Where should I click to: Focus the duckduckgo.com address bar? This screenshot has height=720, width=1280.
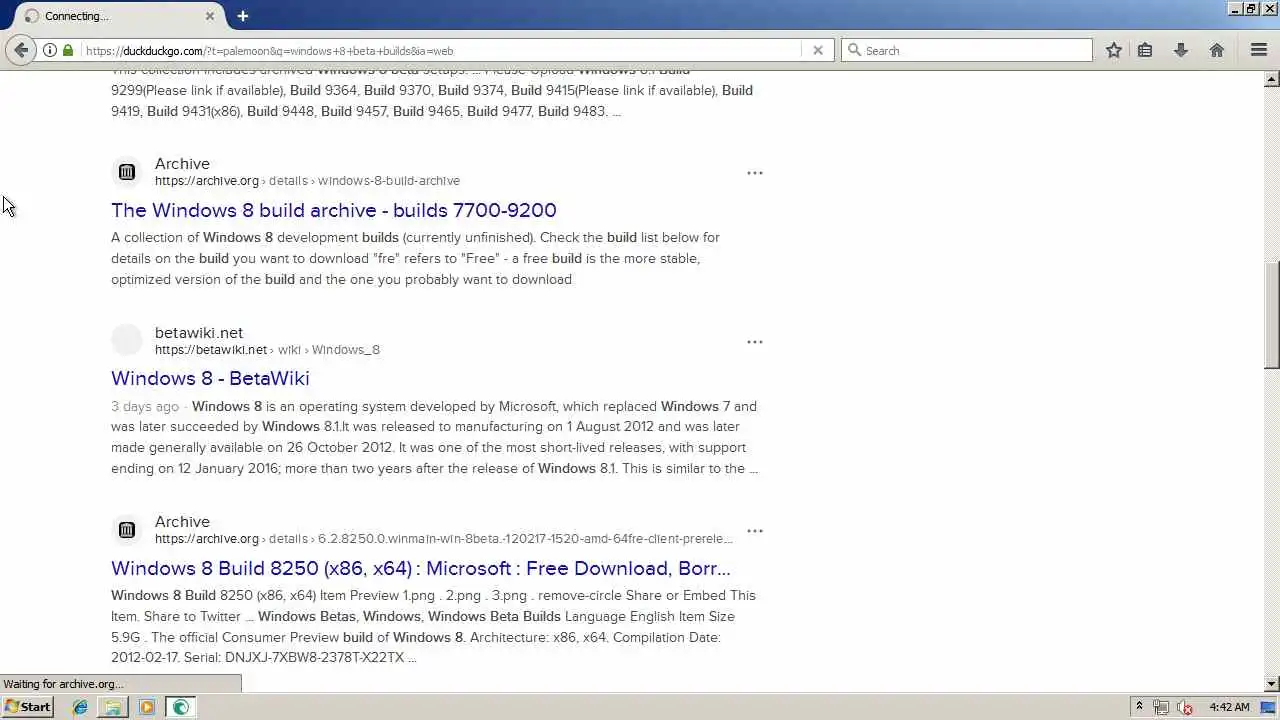click(440, 50)
